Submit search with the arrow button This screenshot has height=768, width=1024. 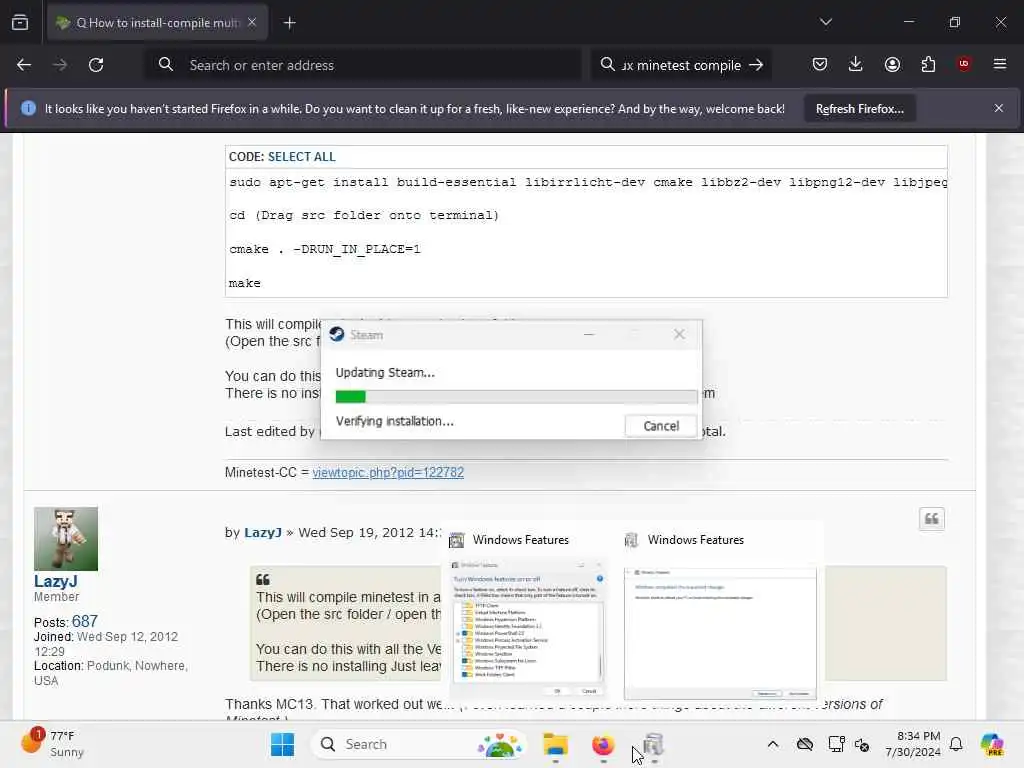click(x=756, y=65)
